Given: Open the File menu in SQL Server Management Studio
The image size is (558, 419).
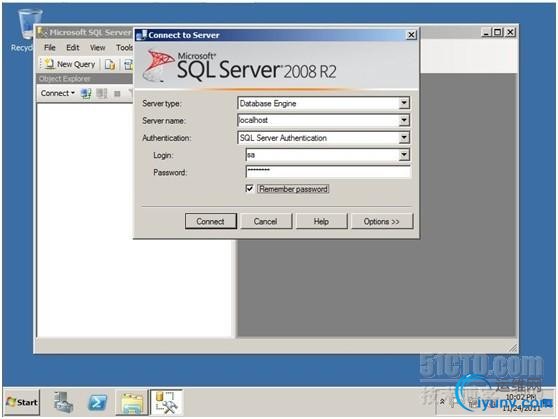Looking at the screenshot, I should [50, 47].
